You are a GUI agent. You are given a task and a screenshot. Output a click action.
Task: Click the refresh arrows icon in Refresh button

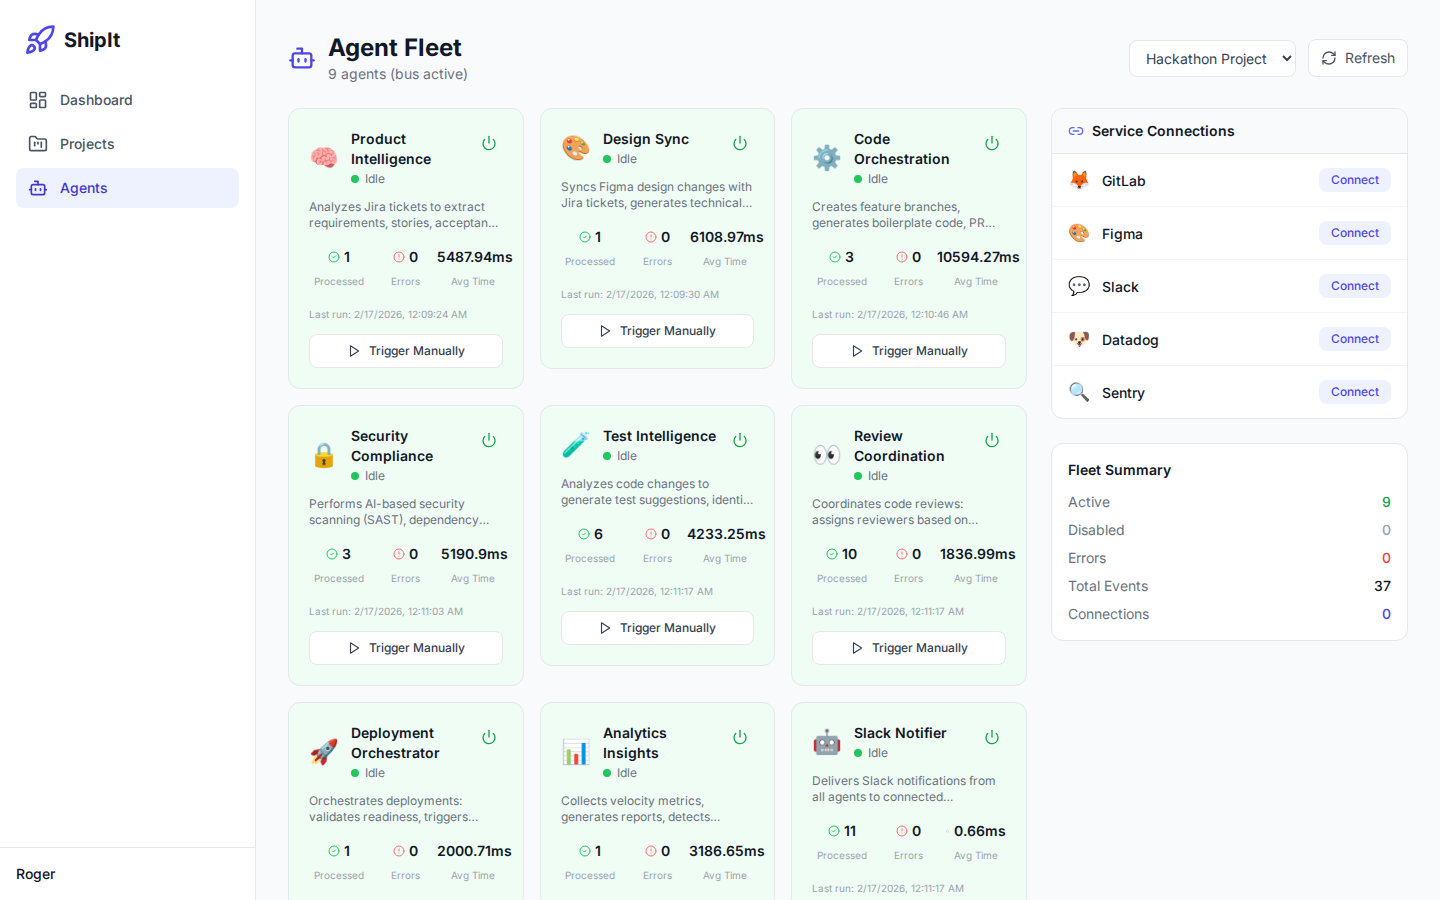point(1329,58)
